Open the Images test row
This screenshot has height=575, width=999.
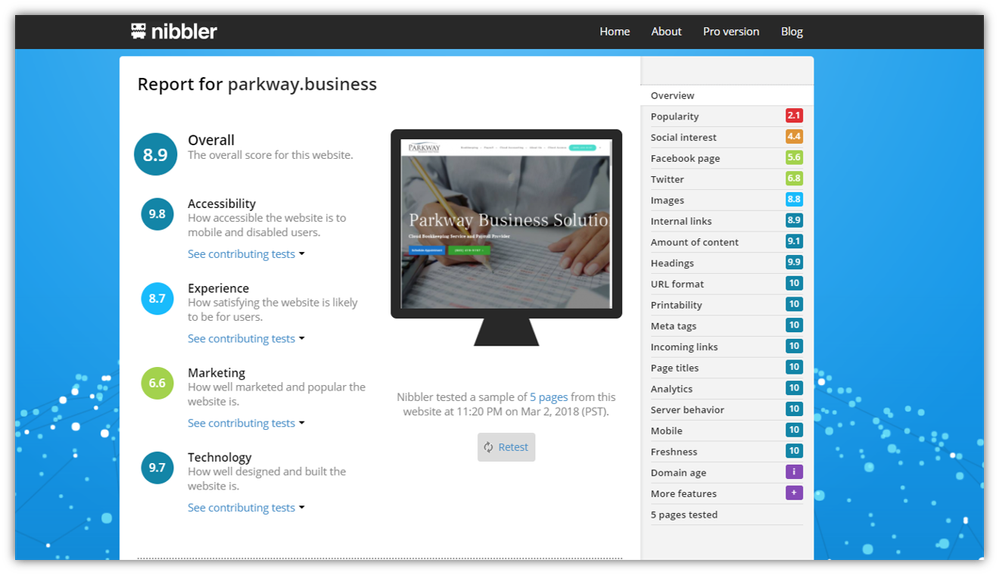coord(727,201)
